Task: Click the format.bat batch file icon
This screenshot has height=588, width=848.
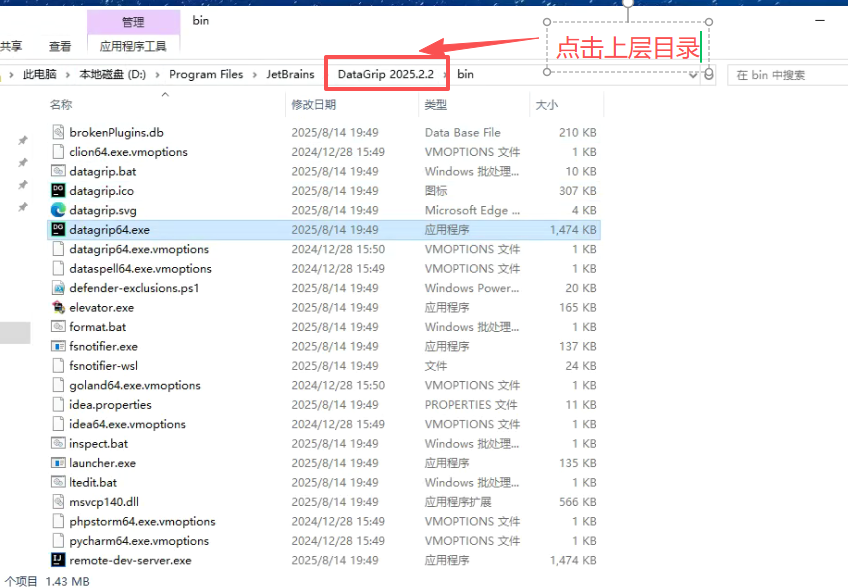Action: coord(59,327)
